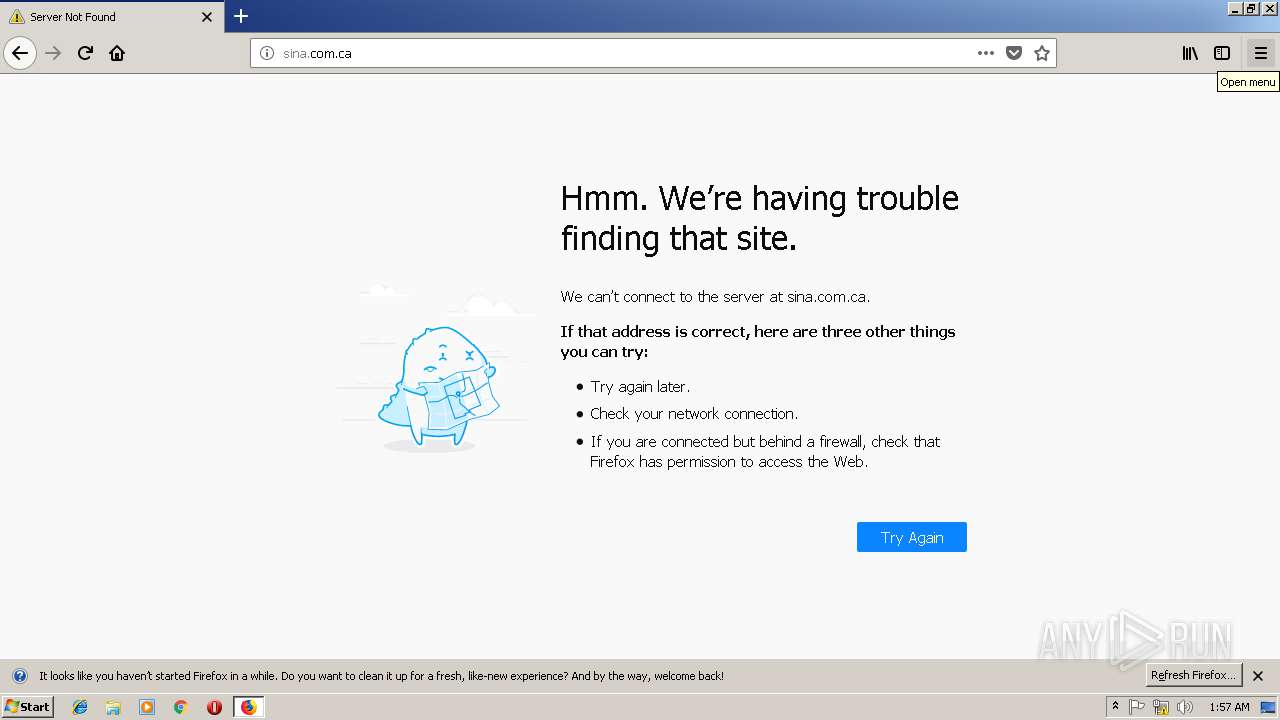Minimize the Firefox window
Image resolution: width=1280 pixels, height=720 pixels.
pos(1235,8)
